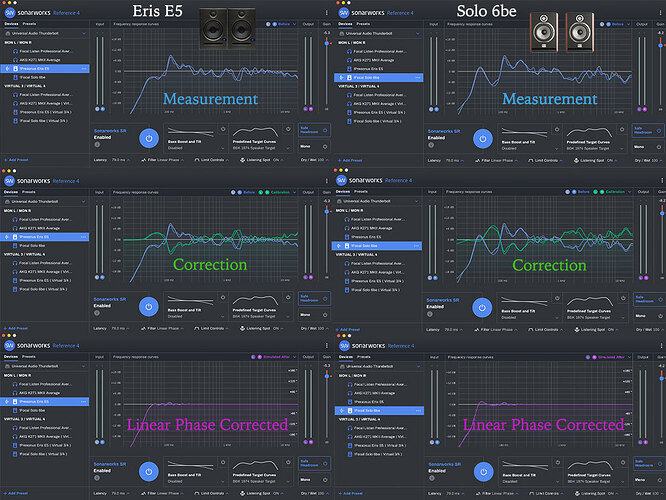This screenshot has height=500, width=666.
Task: Switch to Presets tab in Eris E5 Correction window
Action: [x=29, y=192]
